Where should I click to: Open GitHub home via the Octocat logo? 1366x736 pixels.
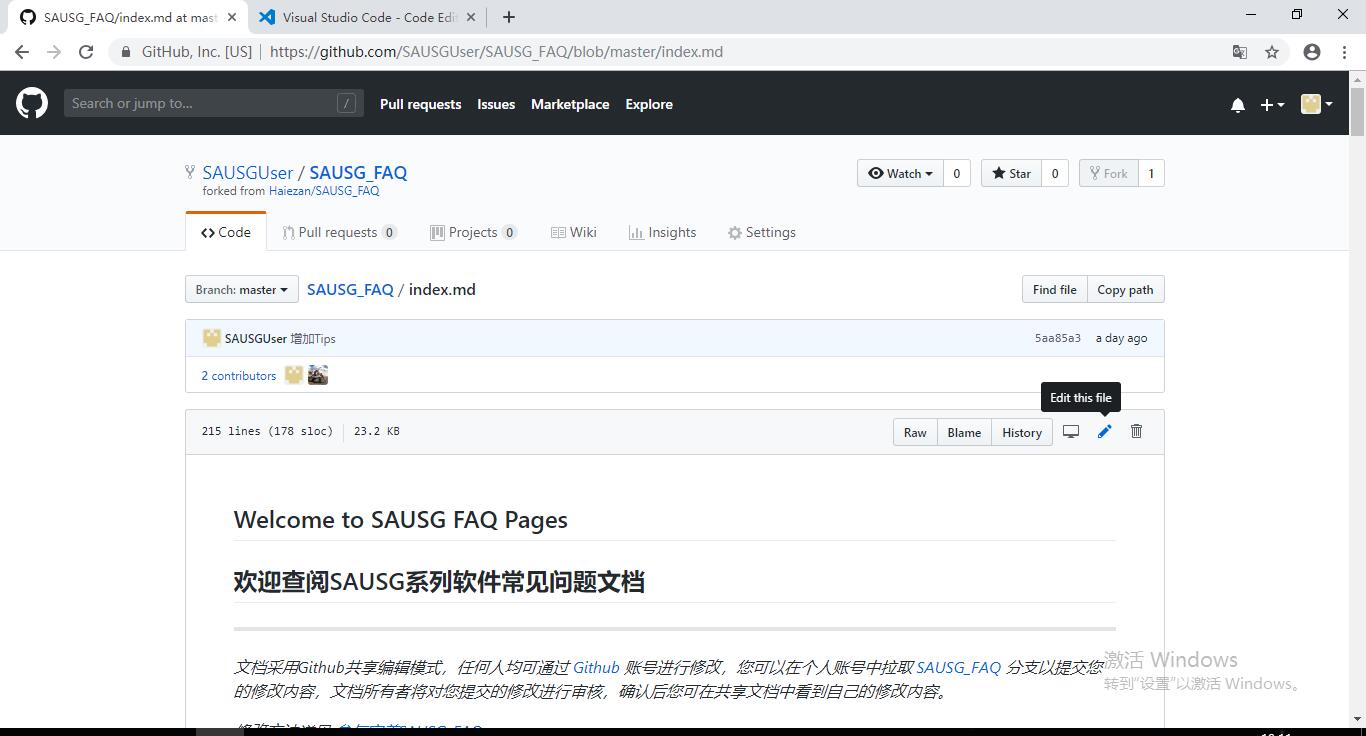(31, 102)
